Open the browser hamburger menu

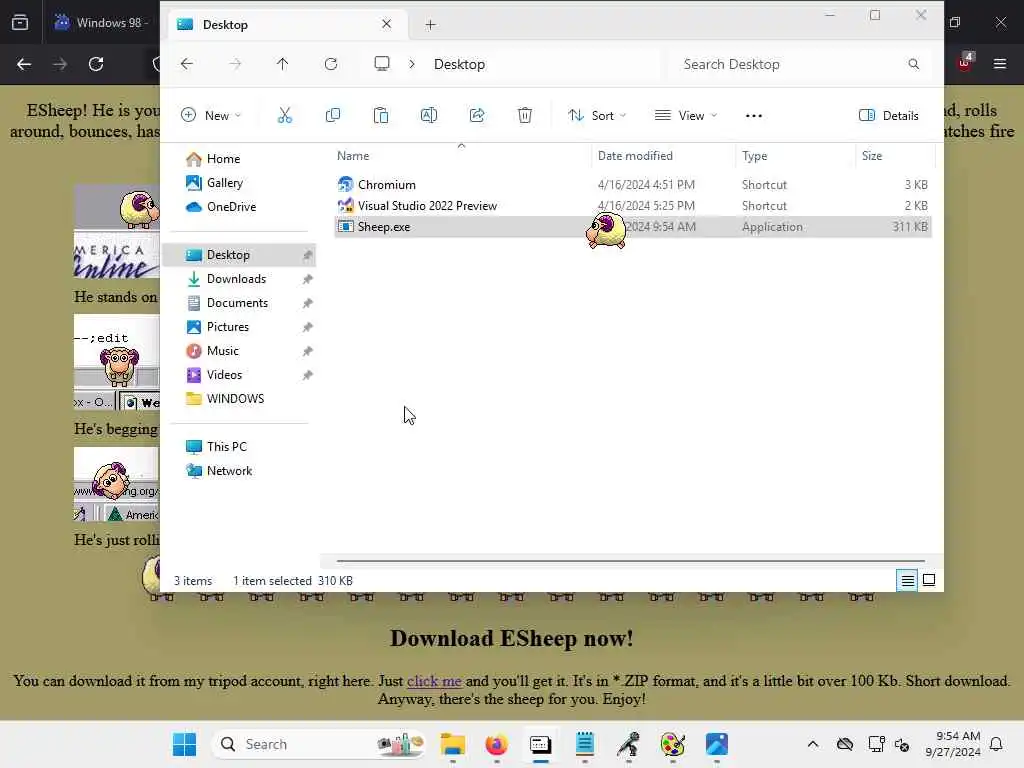click(x=999, y=64)
